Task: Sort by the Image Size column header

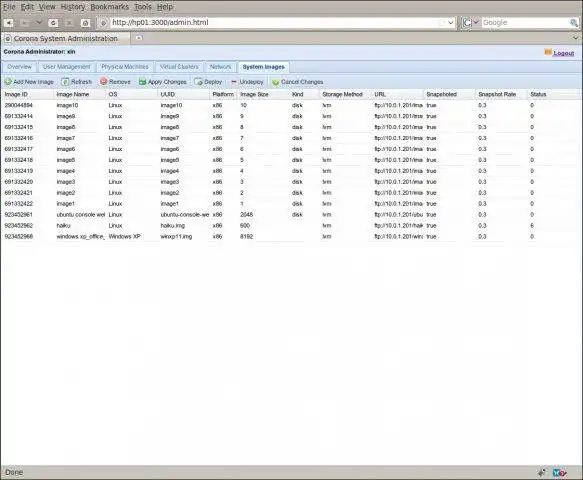Action: [x=264, y=94]
